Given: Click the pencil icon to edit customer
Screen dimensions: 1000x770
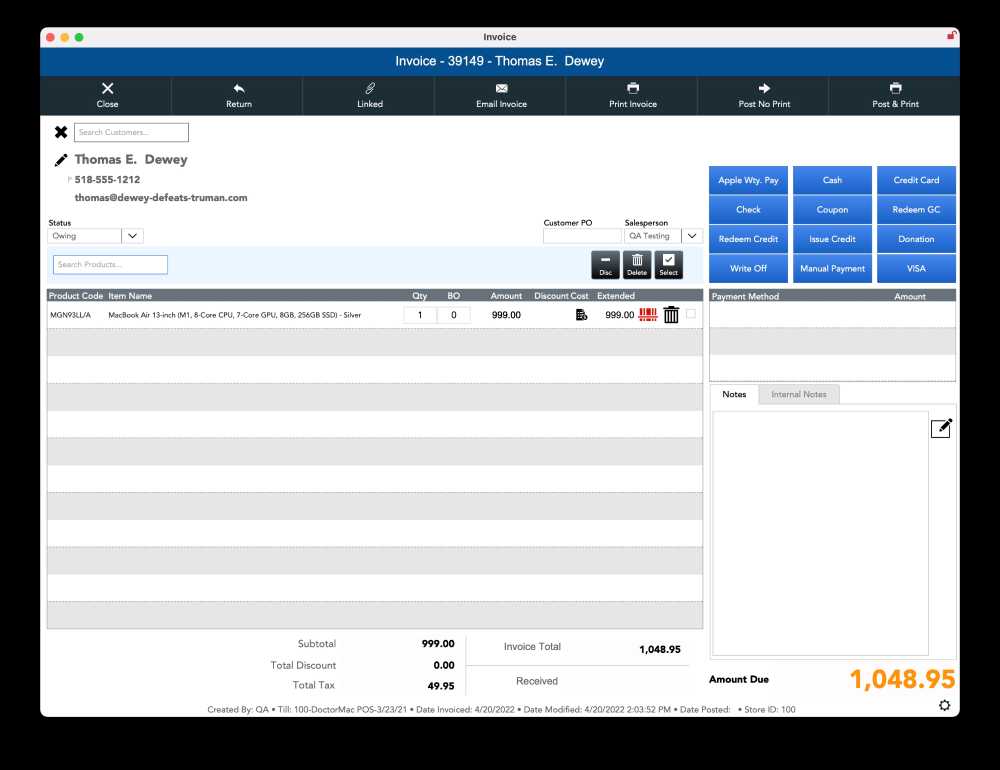Looking at the screenshot, I should click(x=61, y=160).
